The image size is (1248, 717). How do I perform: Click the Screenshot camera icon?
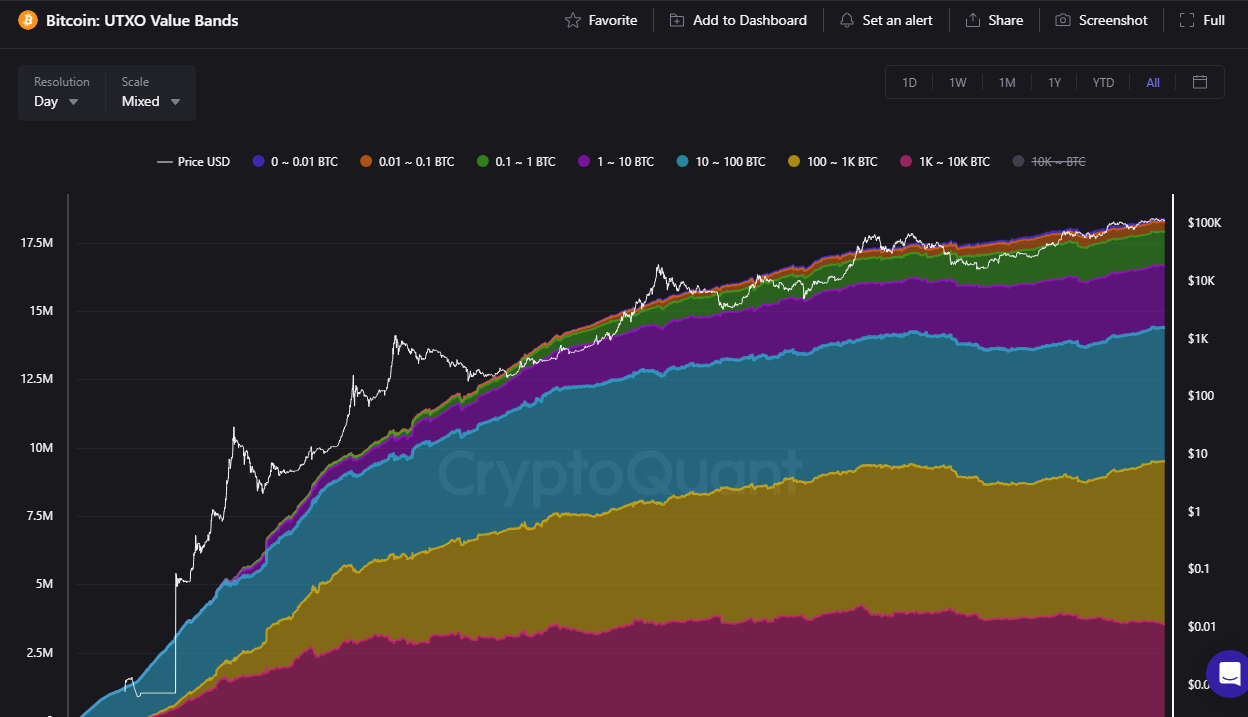pyautogui.click(x=1063, y=20)
